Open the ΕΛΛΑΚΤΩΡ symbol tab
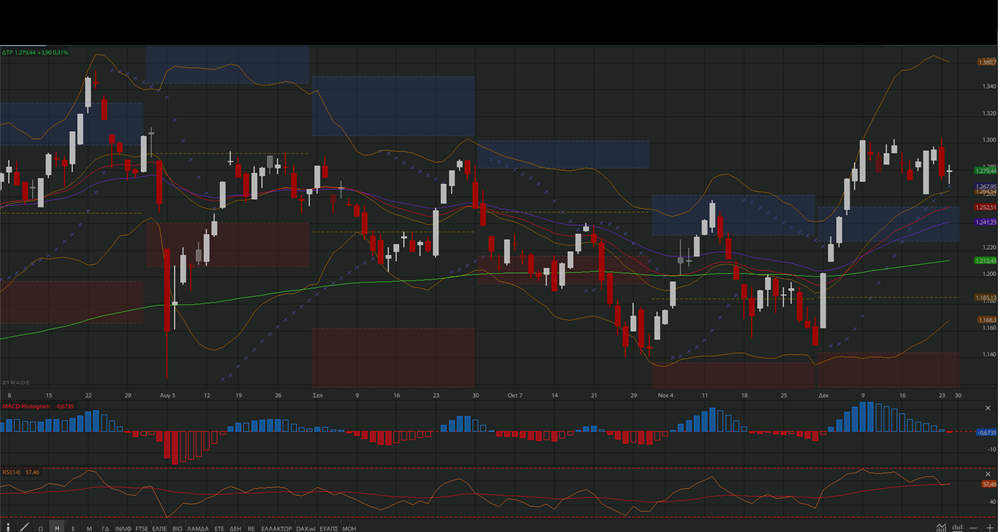1000x532 pixels. pyautogui.click(x=276, y=528)
